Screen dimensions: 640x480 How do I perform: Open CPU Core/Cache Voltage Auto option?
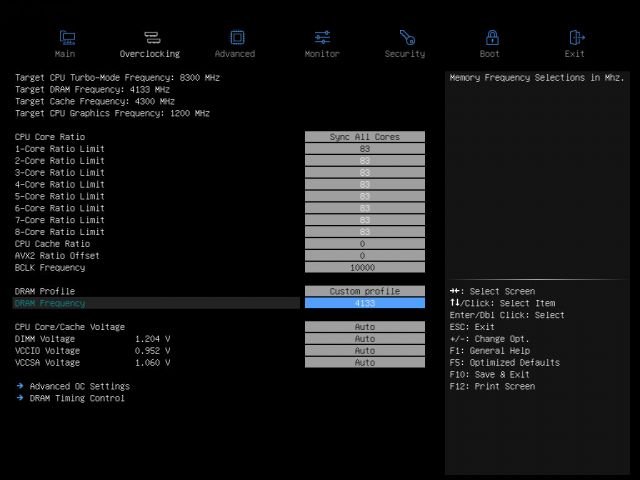tap(365, 327)
